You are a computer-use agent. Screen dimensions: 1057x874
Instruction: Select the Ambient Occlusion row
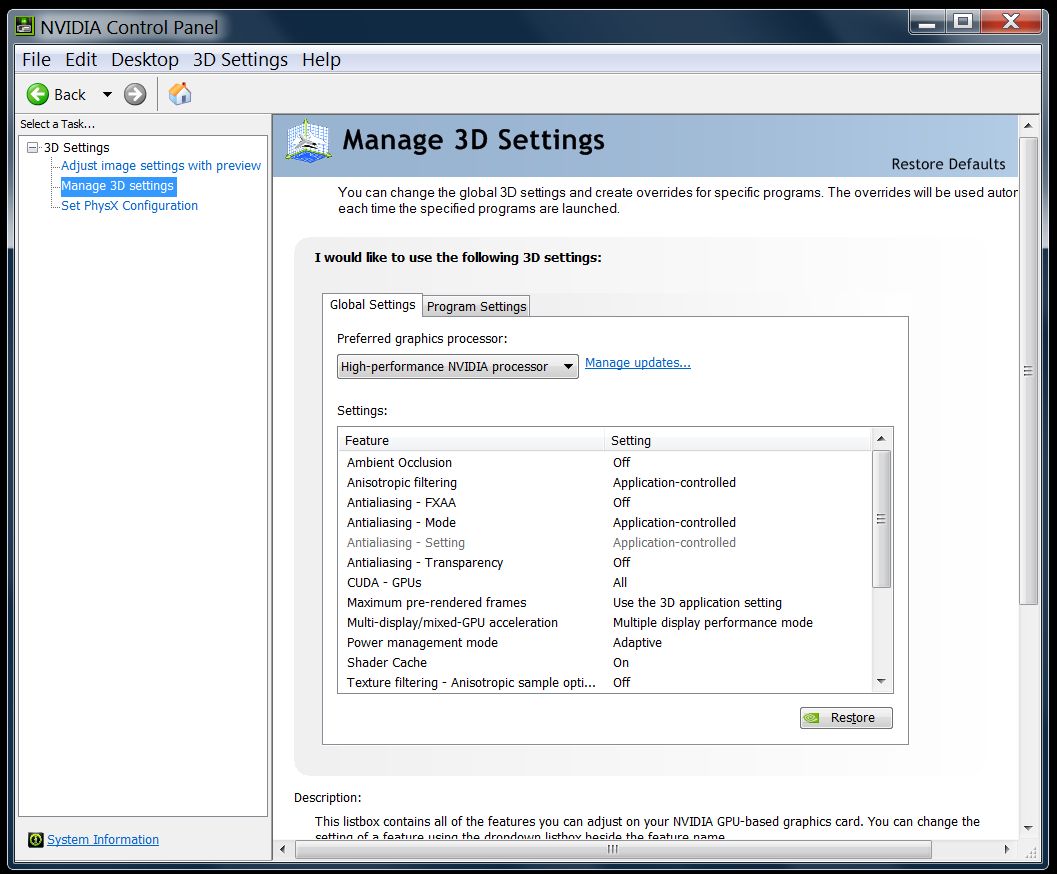click(x=605, y=463)
